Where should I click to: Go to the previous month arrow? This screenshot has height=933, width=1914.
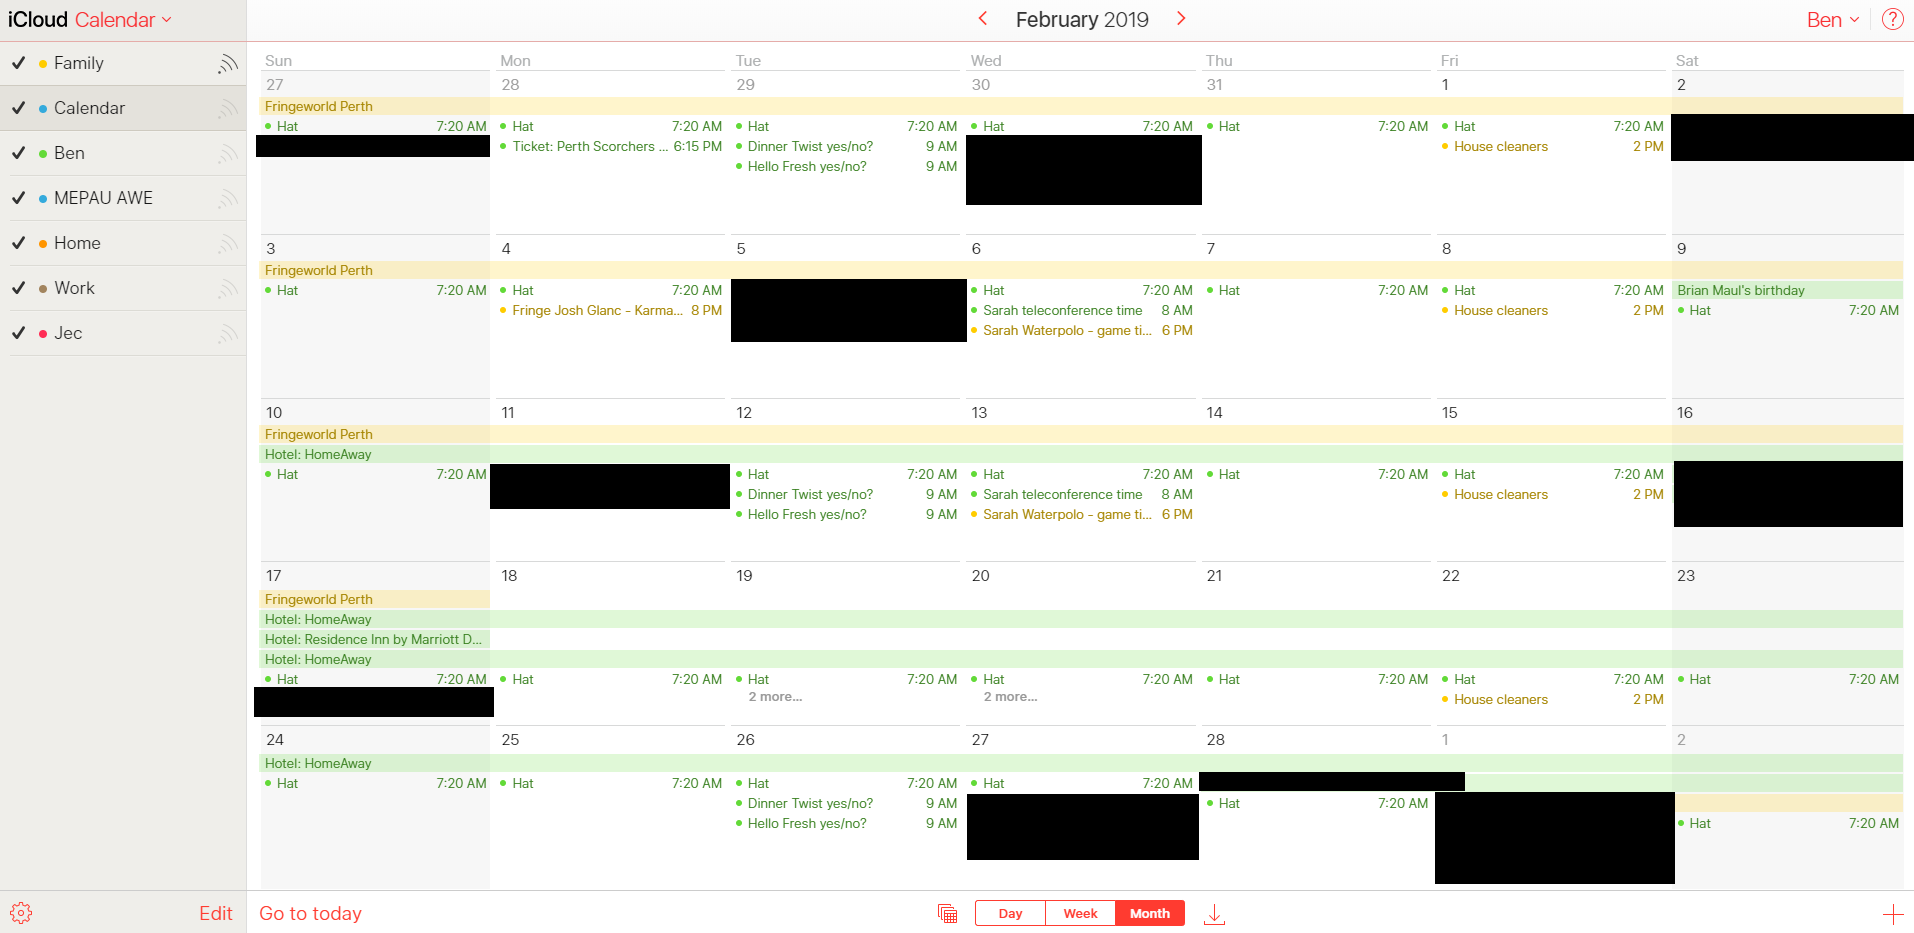[983, 19]
